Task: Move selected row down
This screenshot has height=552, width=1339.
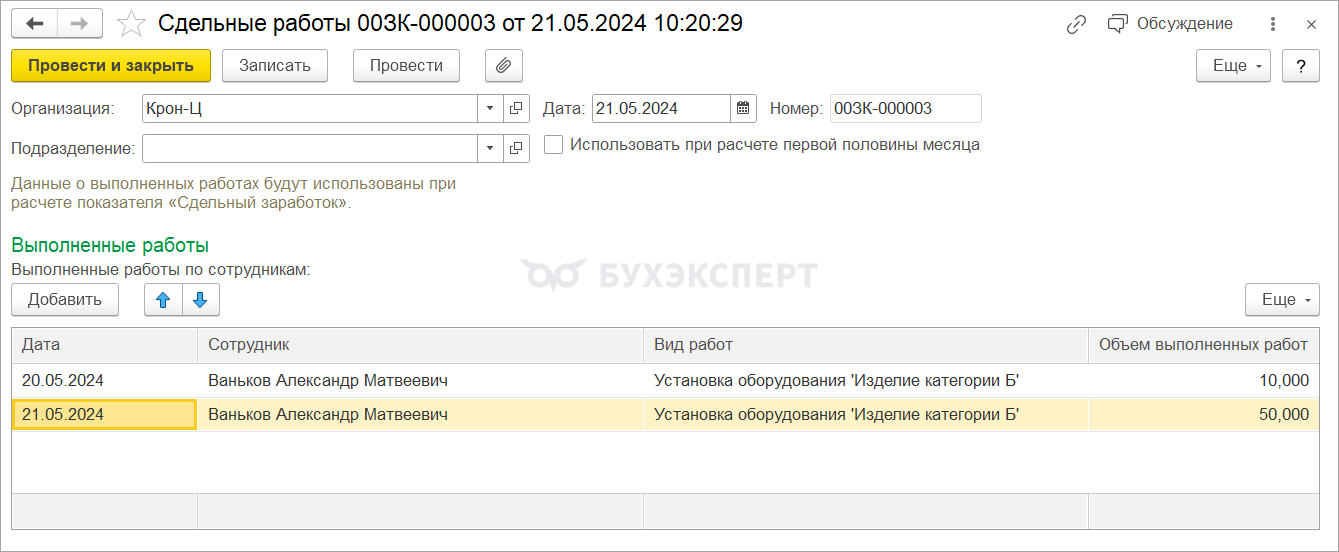Action: pyautogui.click(x=200, y=300)
